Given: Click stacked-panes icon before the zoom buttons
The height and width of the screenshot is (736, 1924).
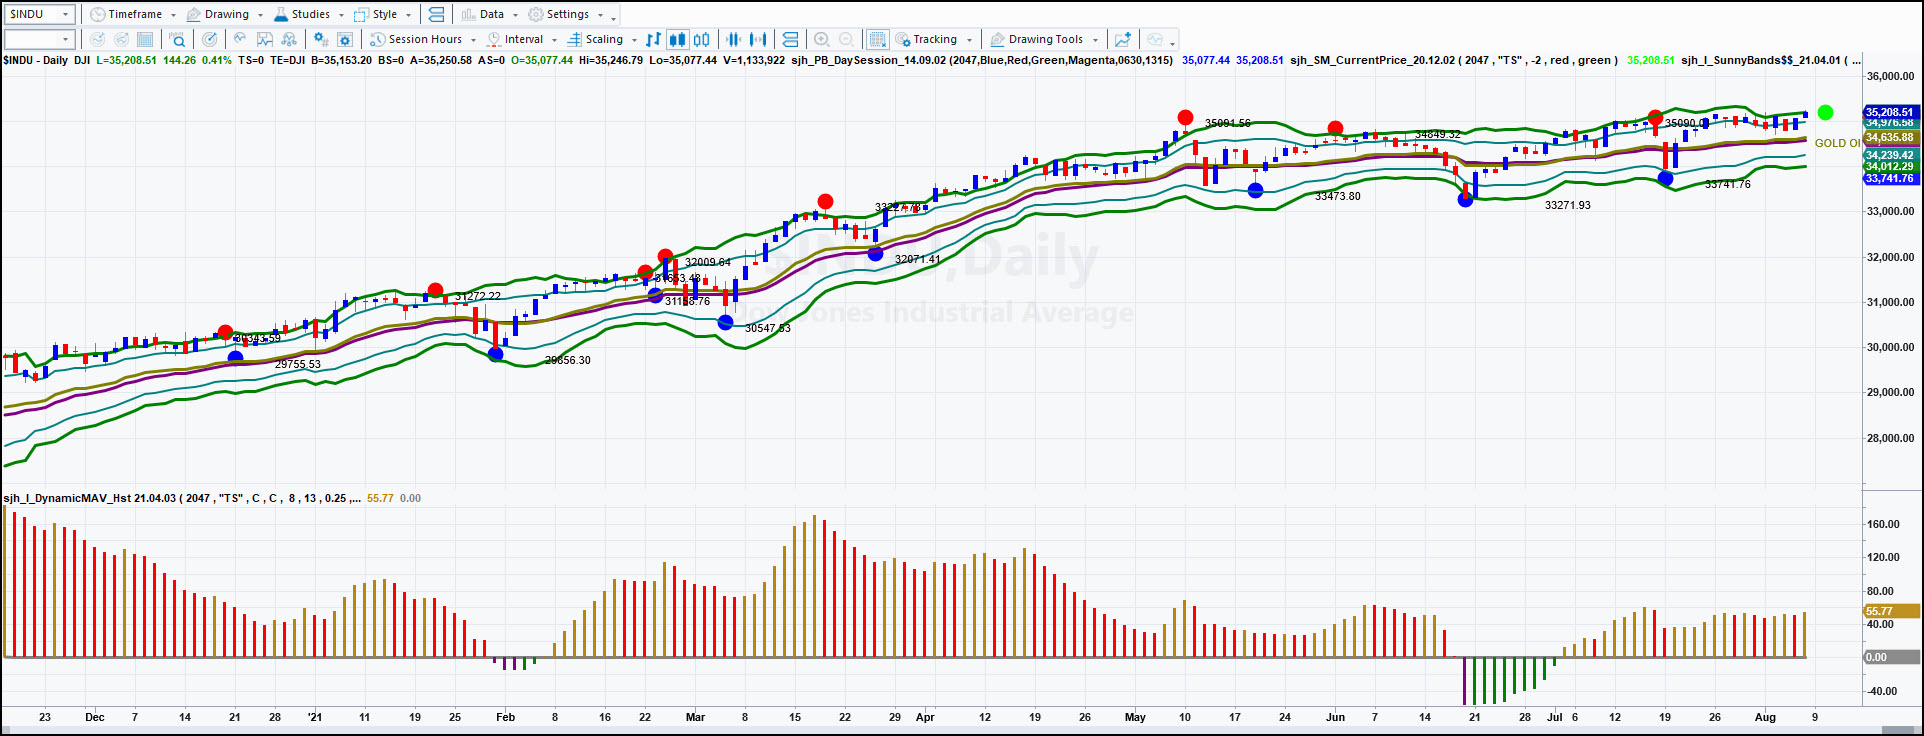Looking at the screenshot, I should coord(790,39).
